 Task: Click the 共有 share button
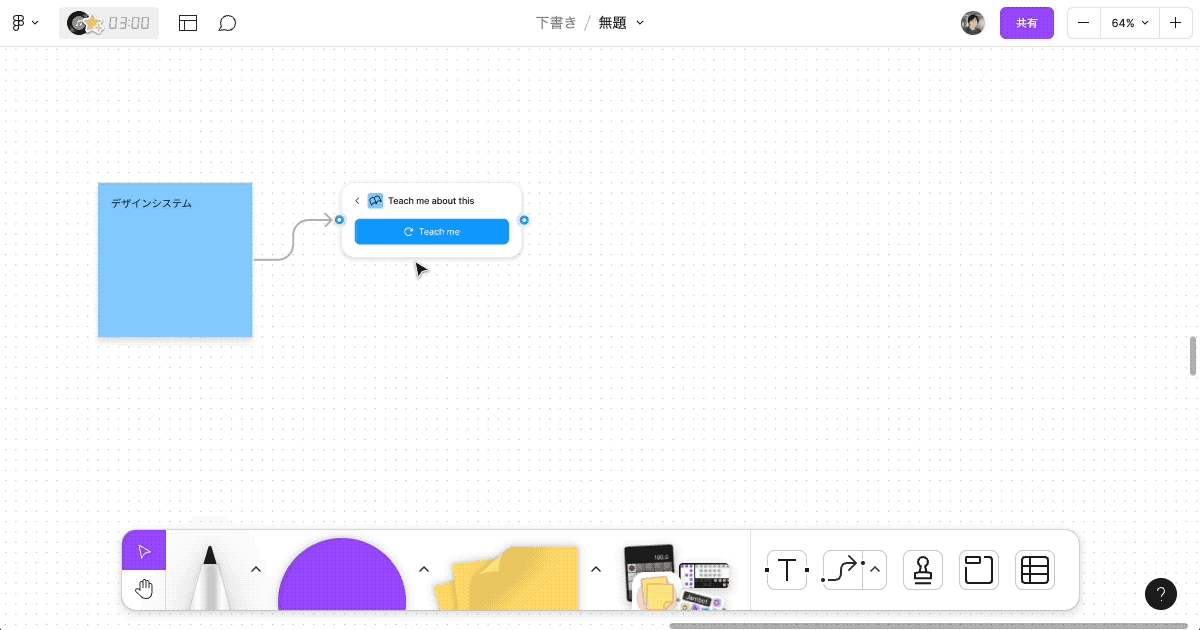click(1027, 22)
